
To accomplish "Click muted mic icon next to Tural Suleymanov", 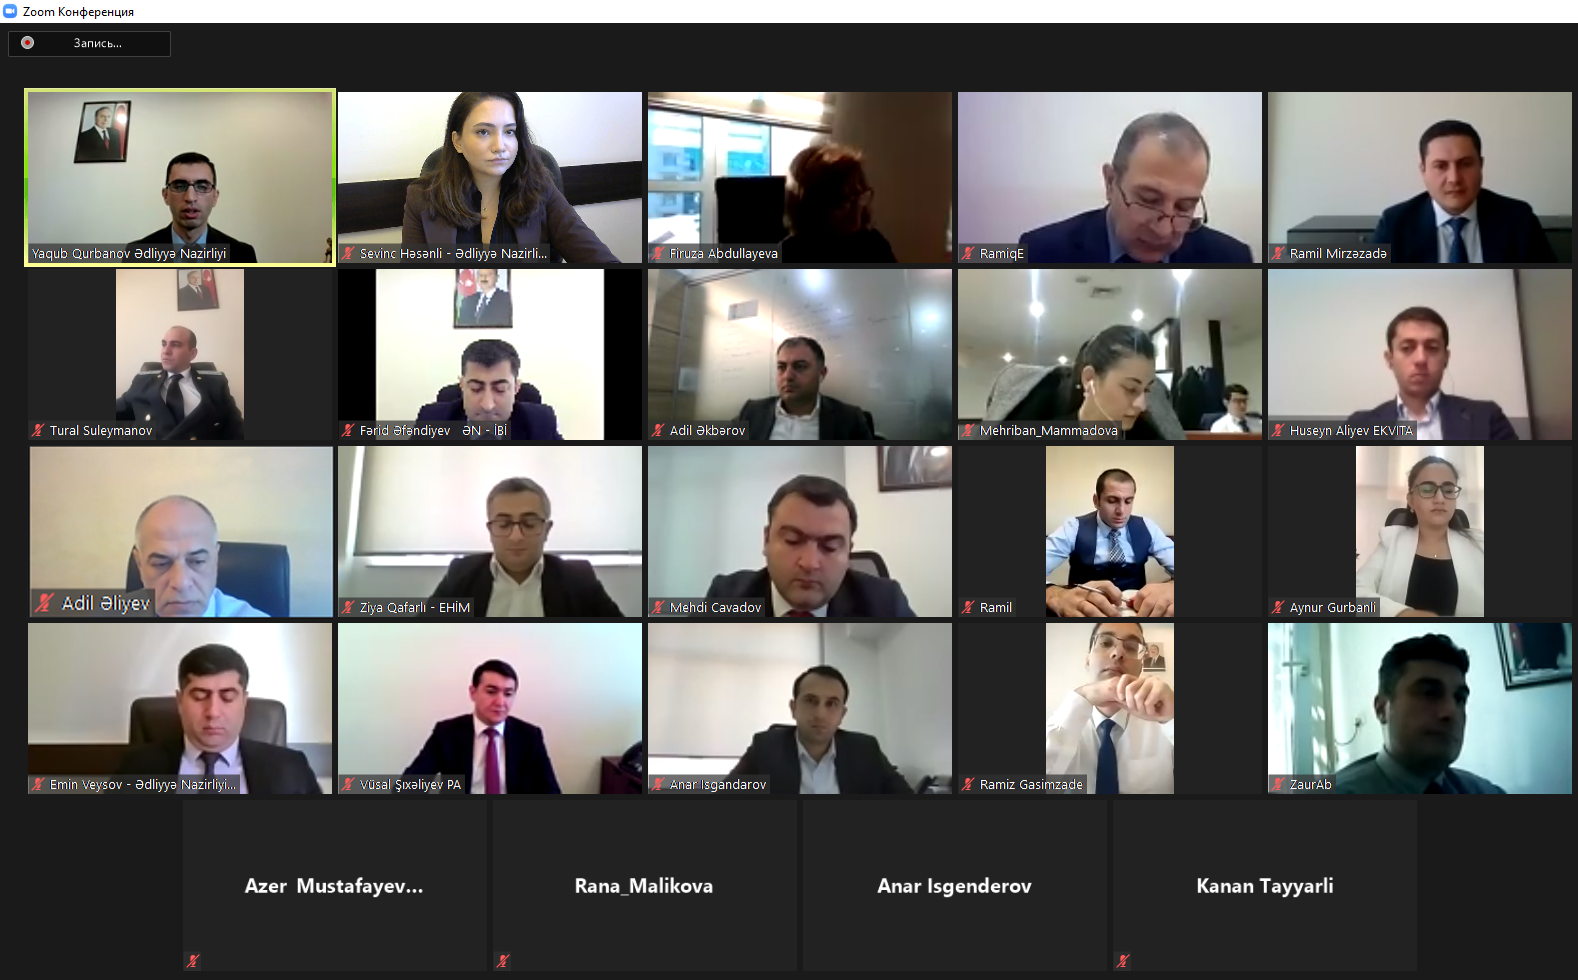I will [x=39, y=430].
